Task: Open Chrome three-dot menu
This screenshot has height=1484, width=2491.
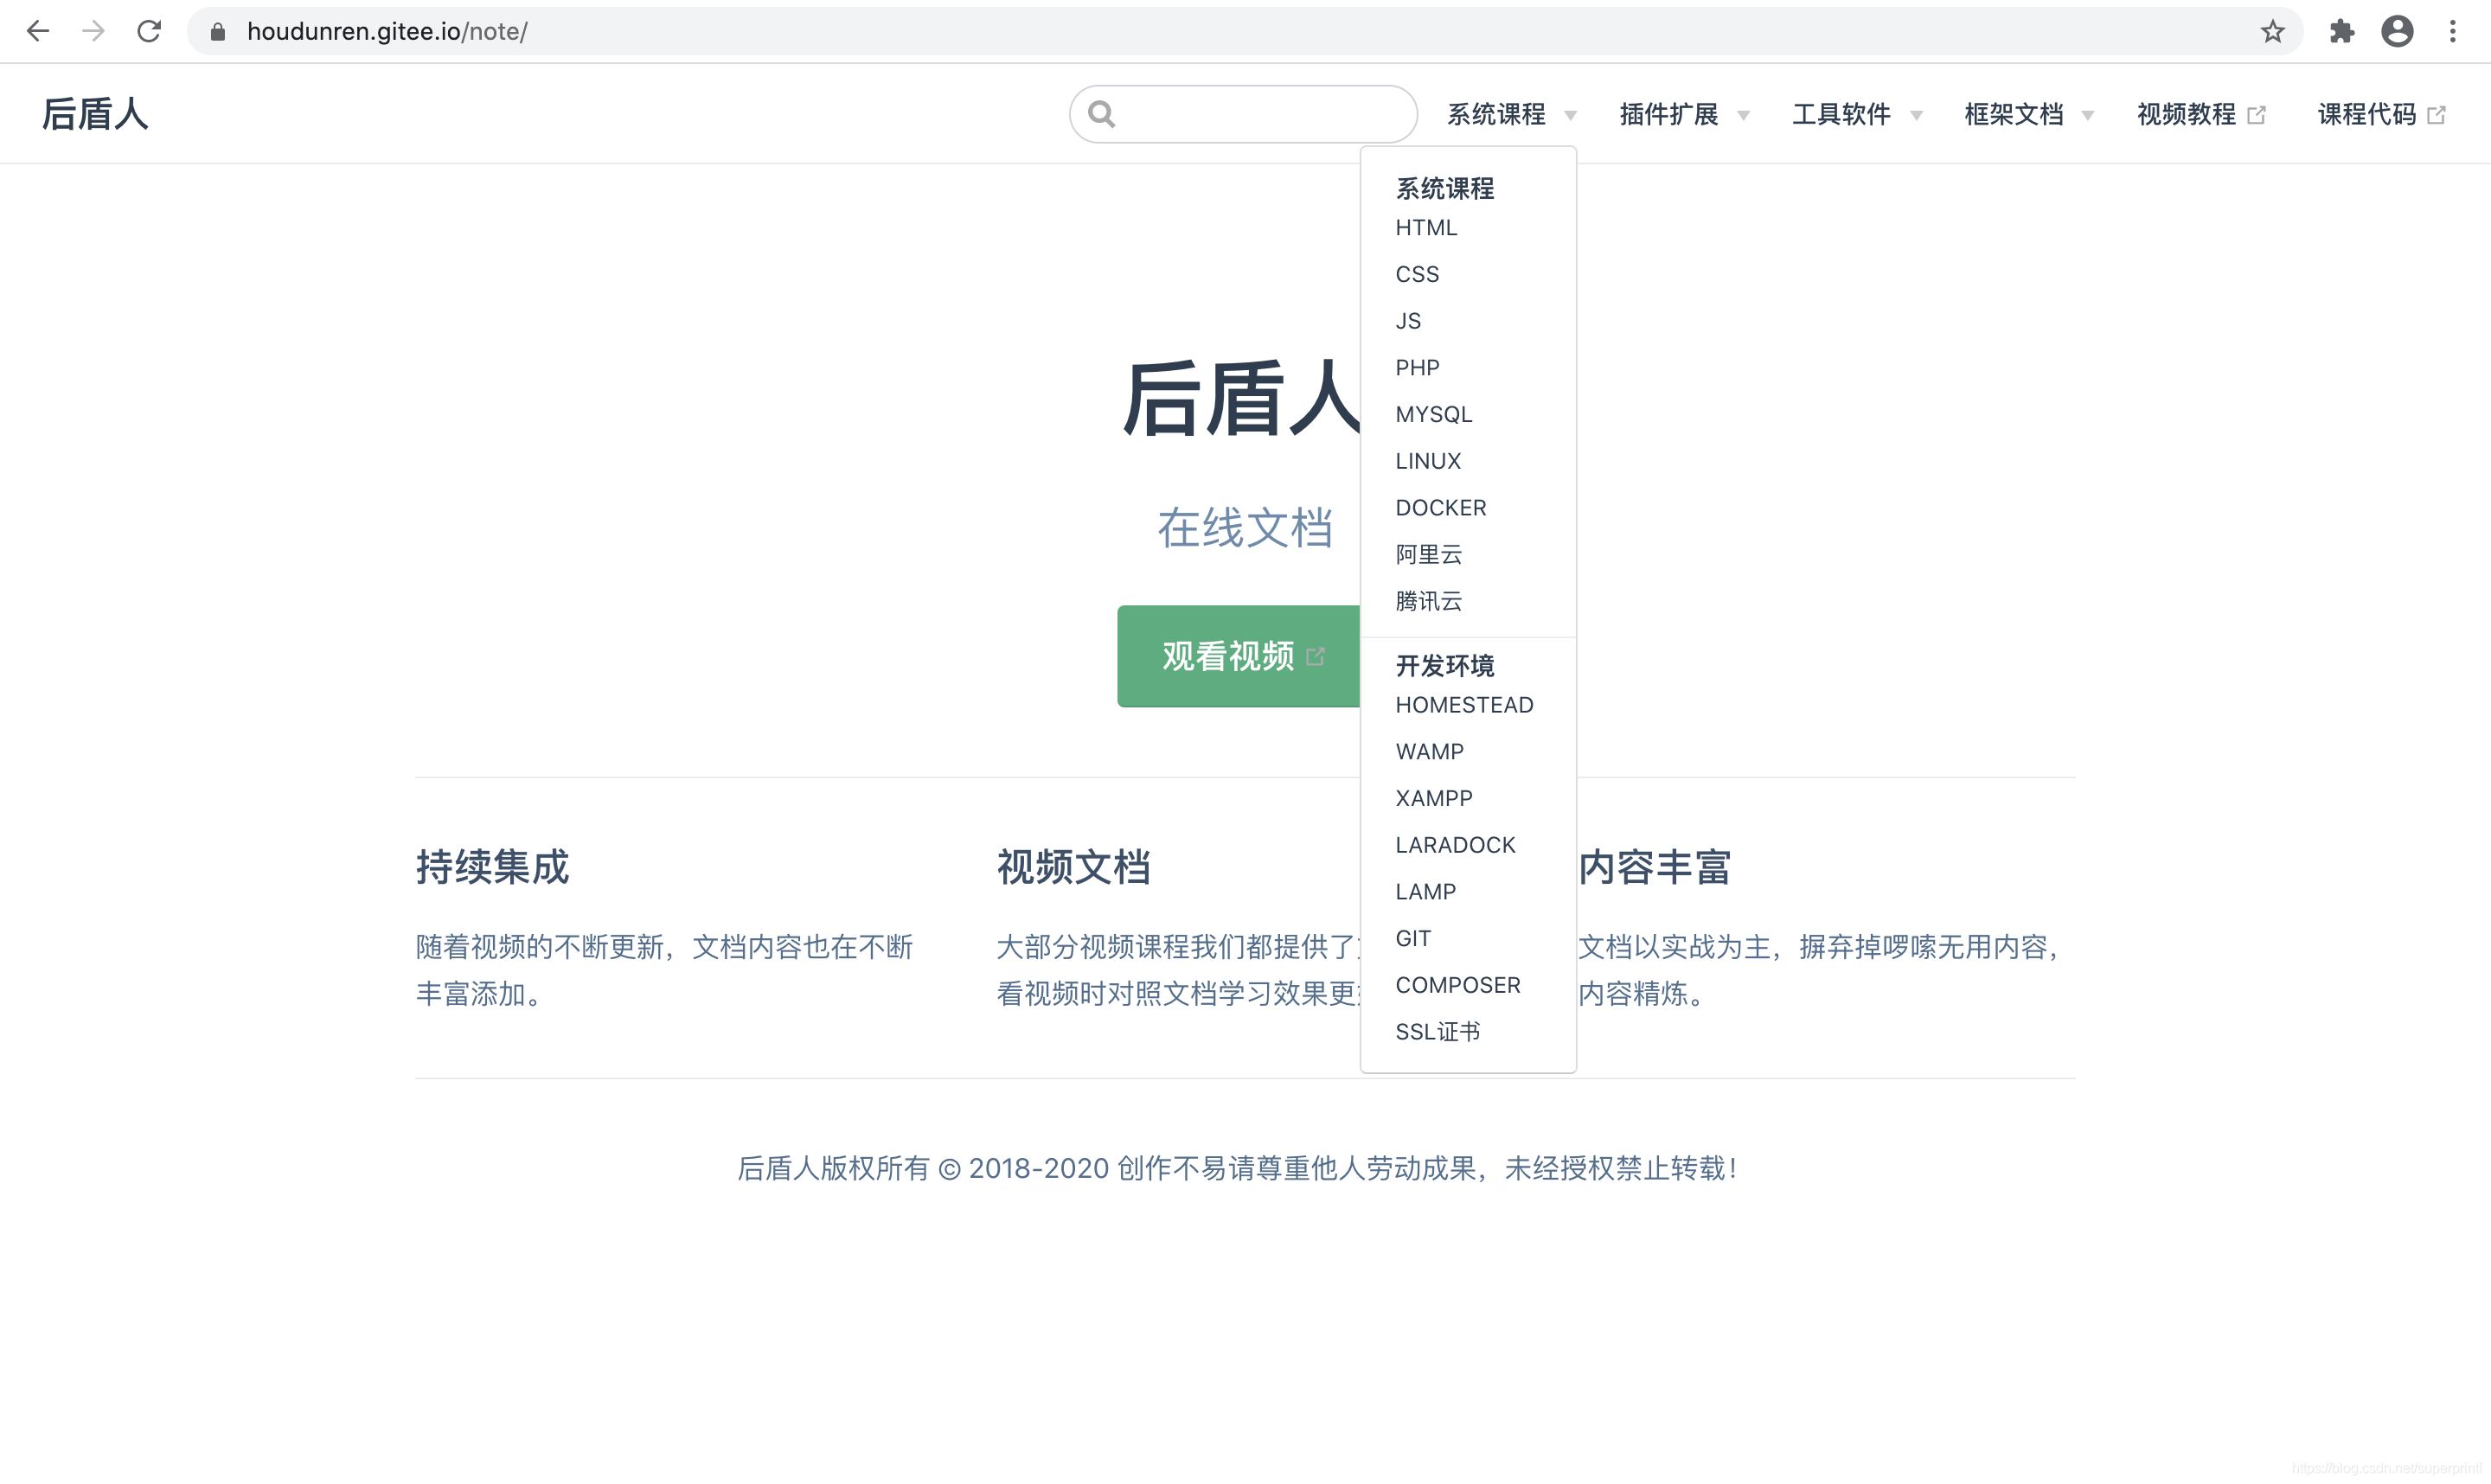Action: coord(2453,31)
